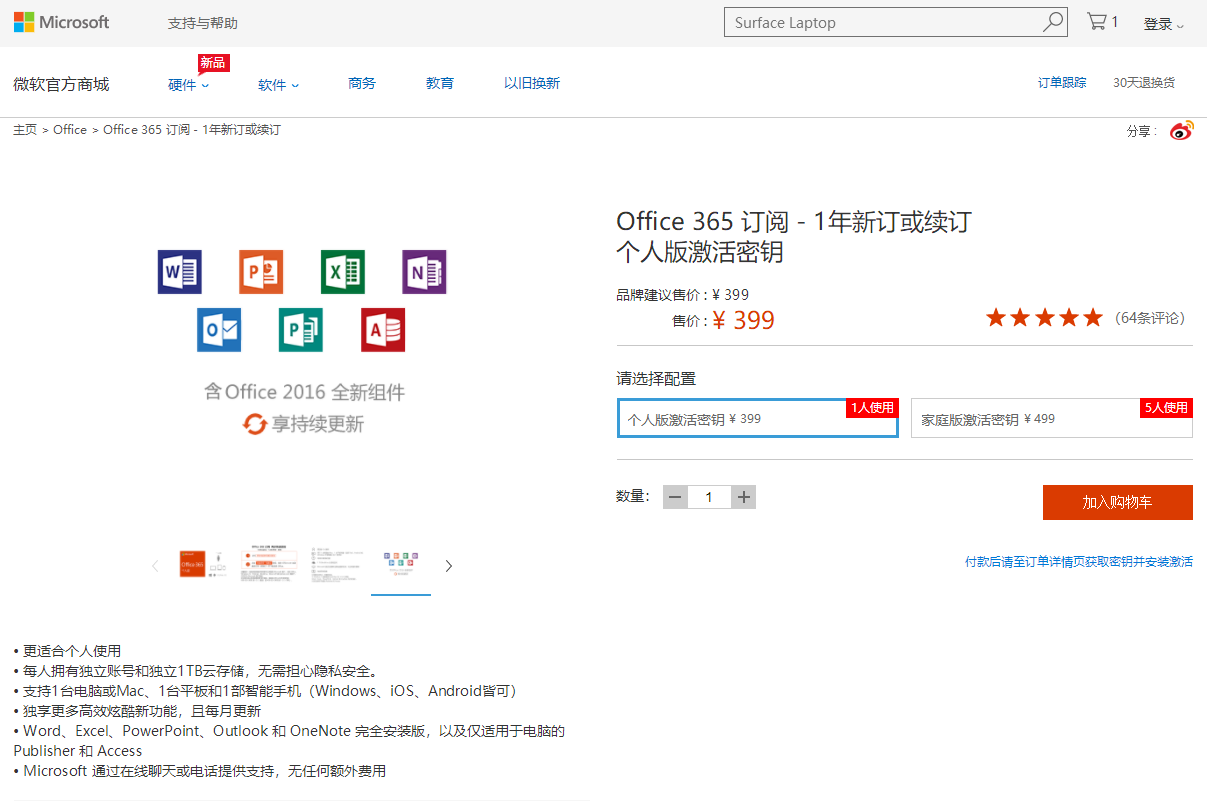Open the 登录 account dropdown
The width and height of the screenshot is (1207, 801).
pos(1163,24)
